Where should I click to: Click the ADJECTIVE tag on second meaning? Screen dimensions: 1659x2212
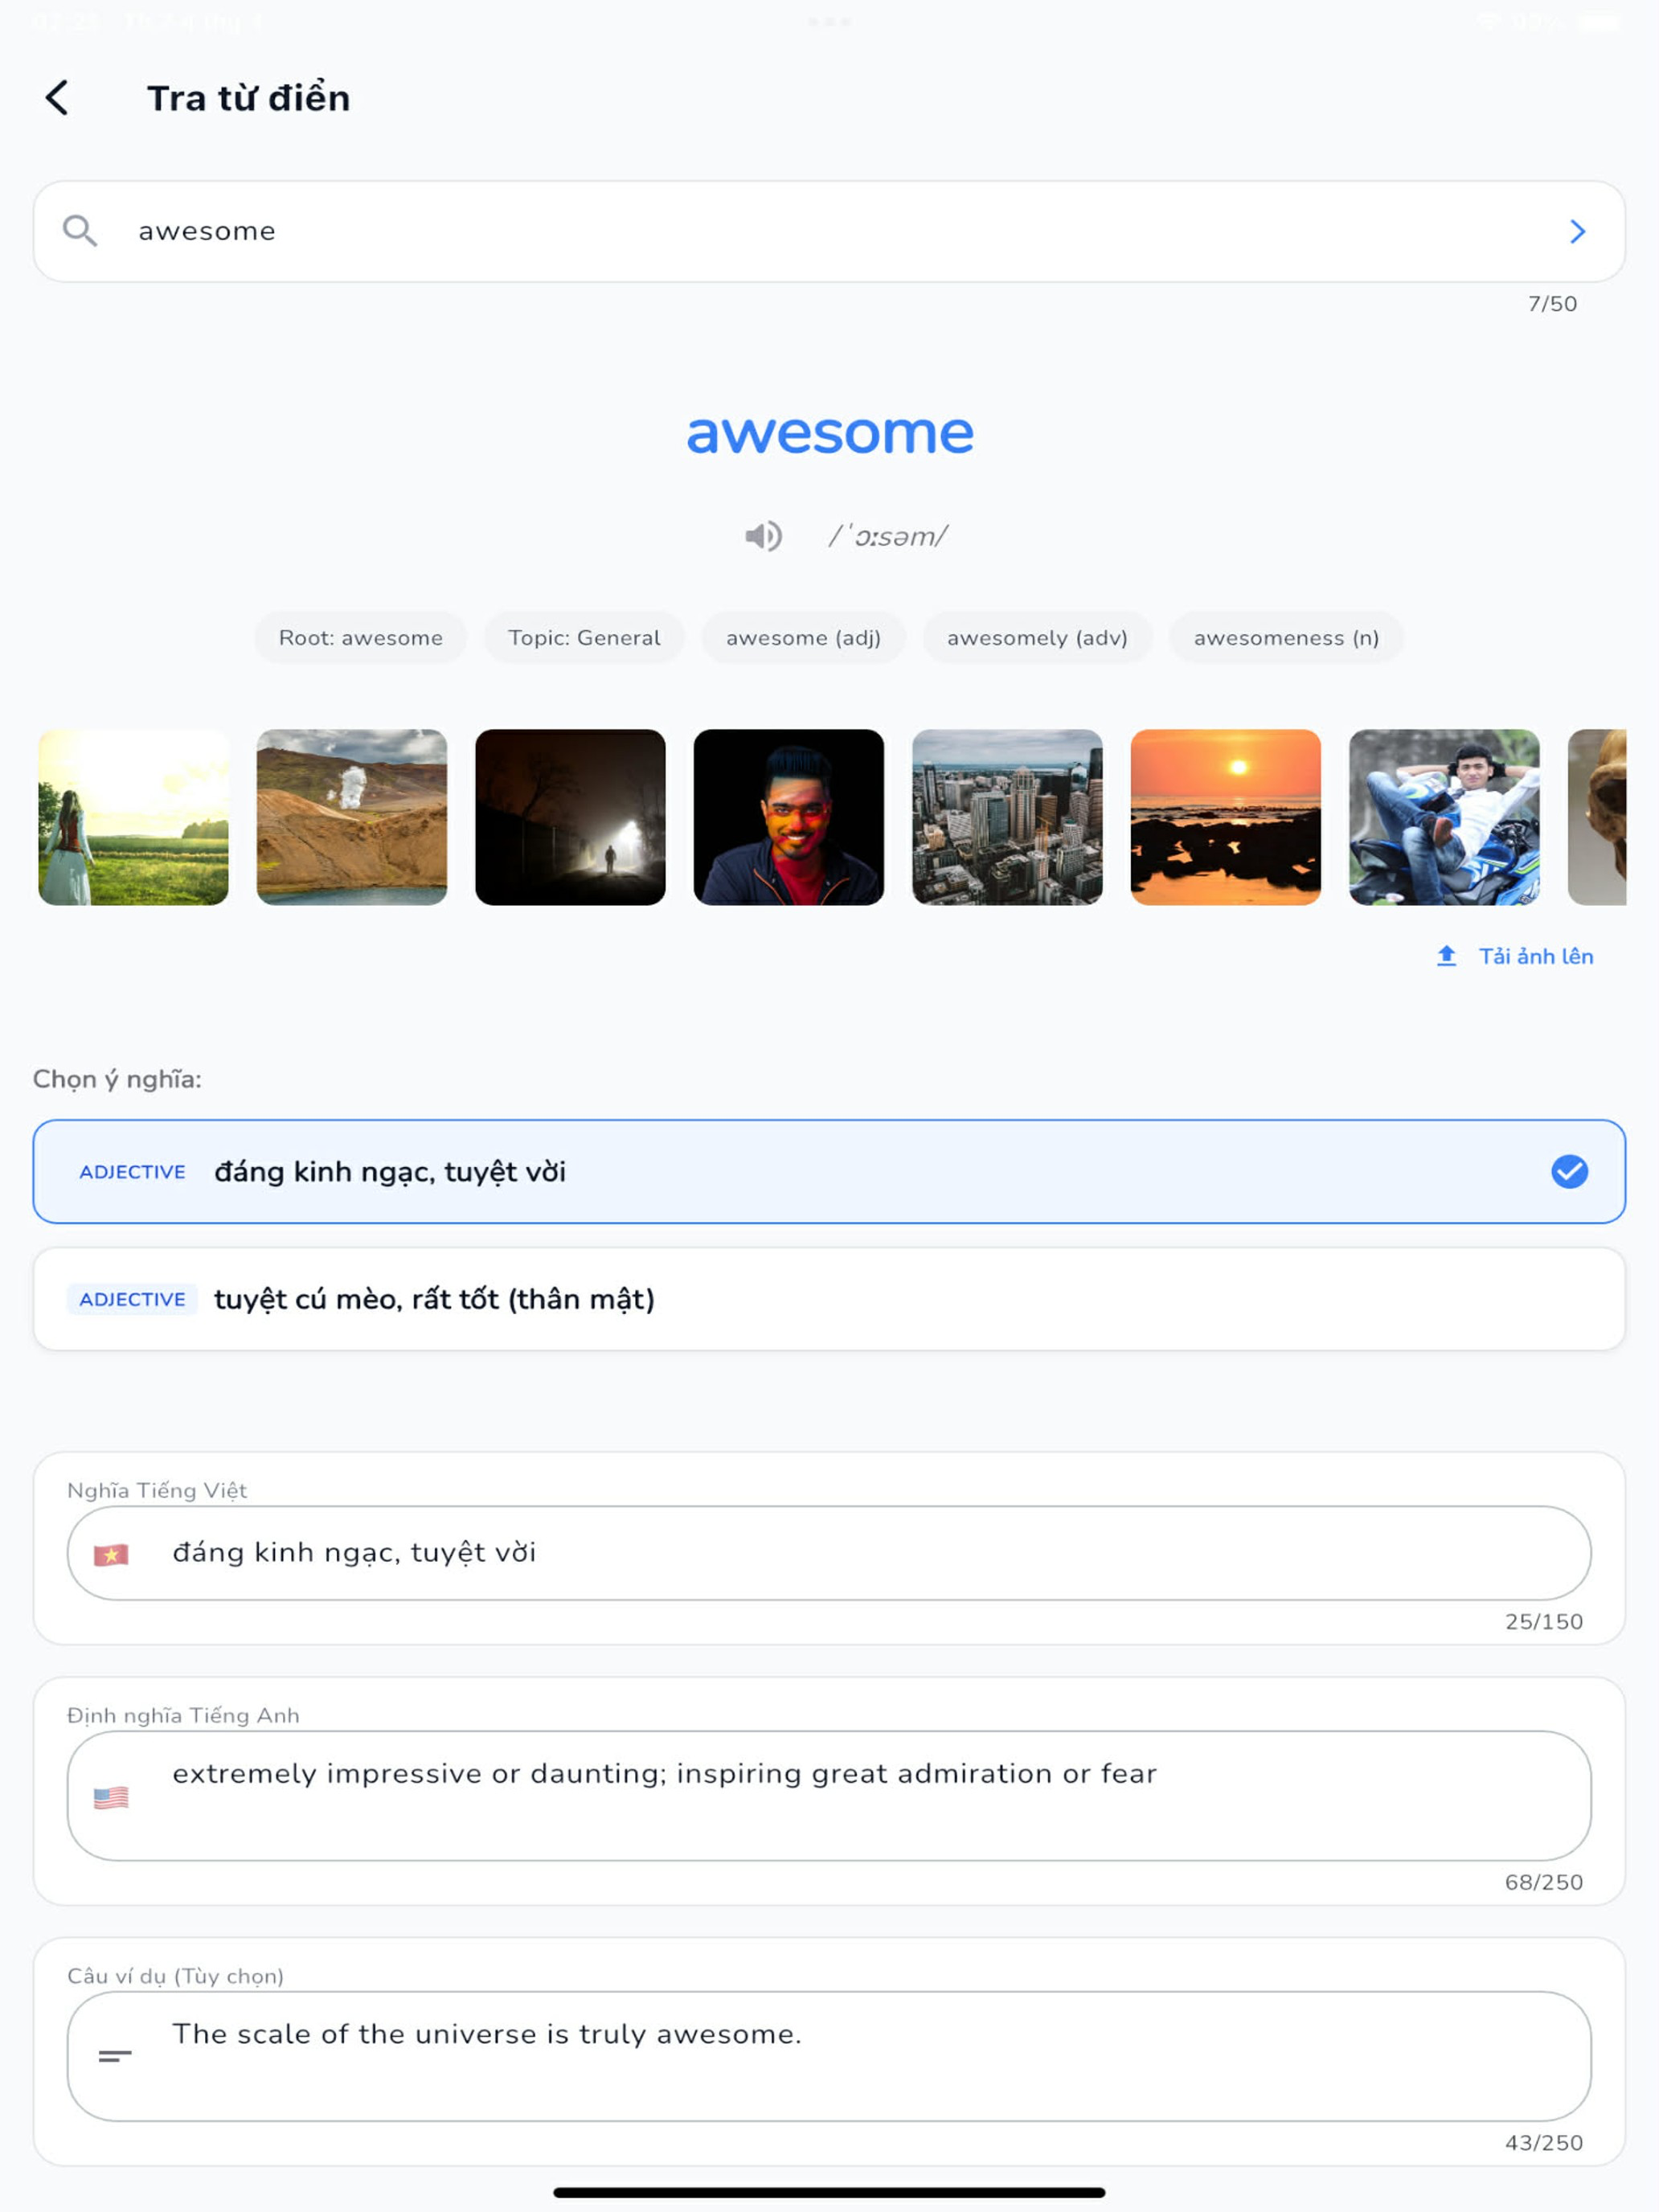tap(132, 1299)
